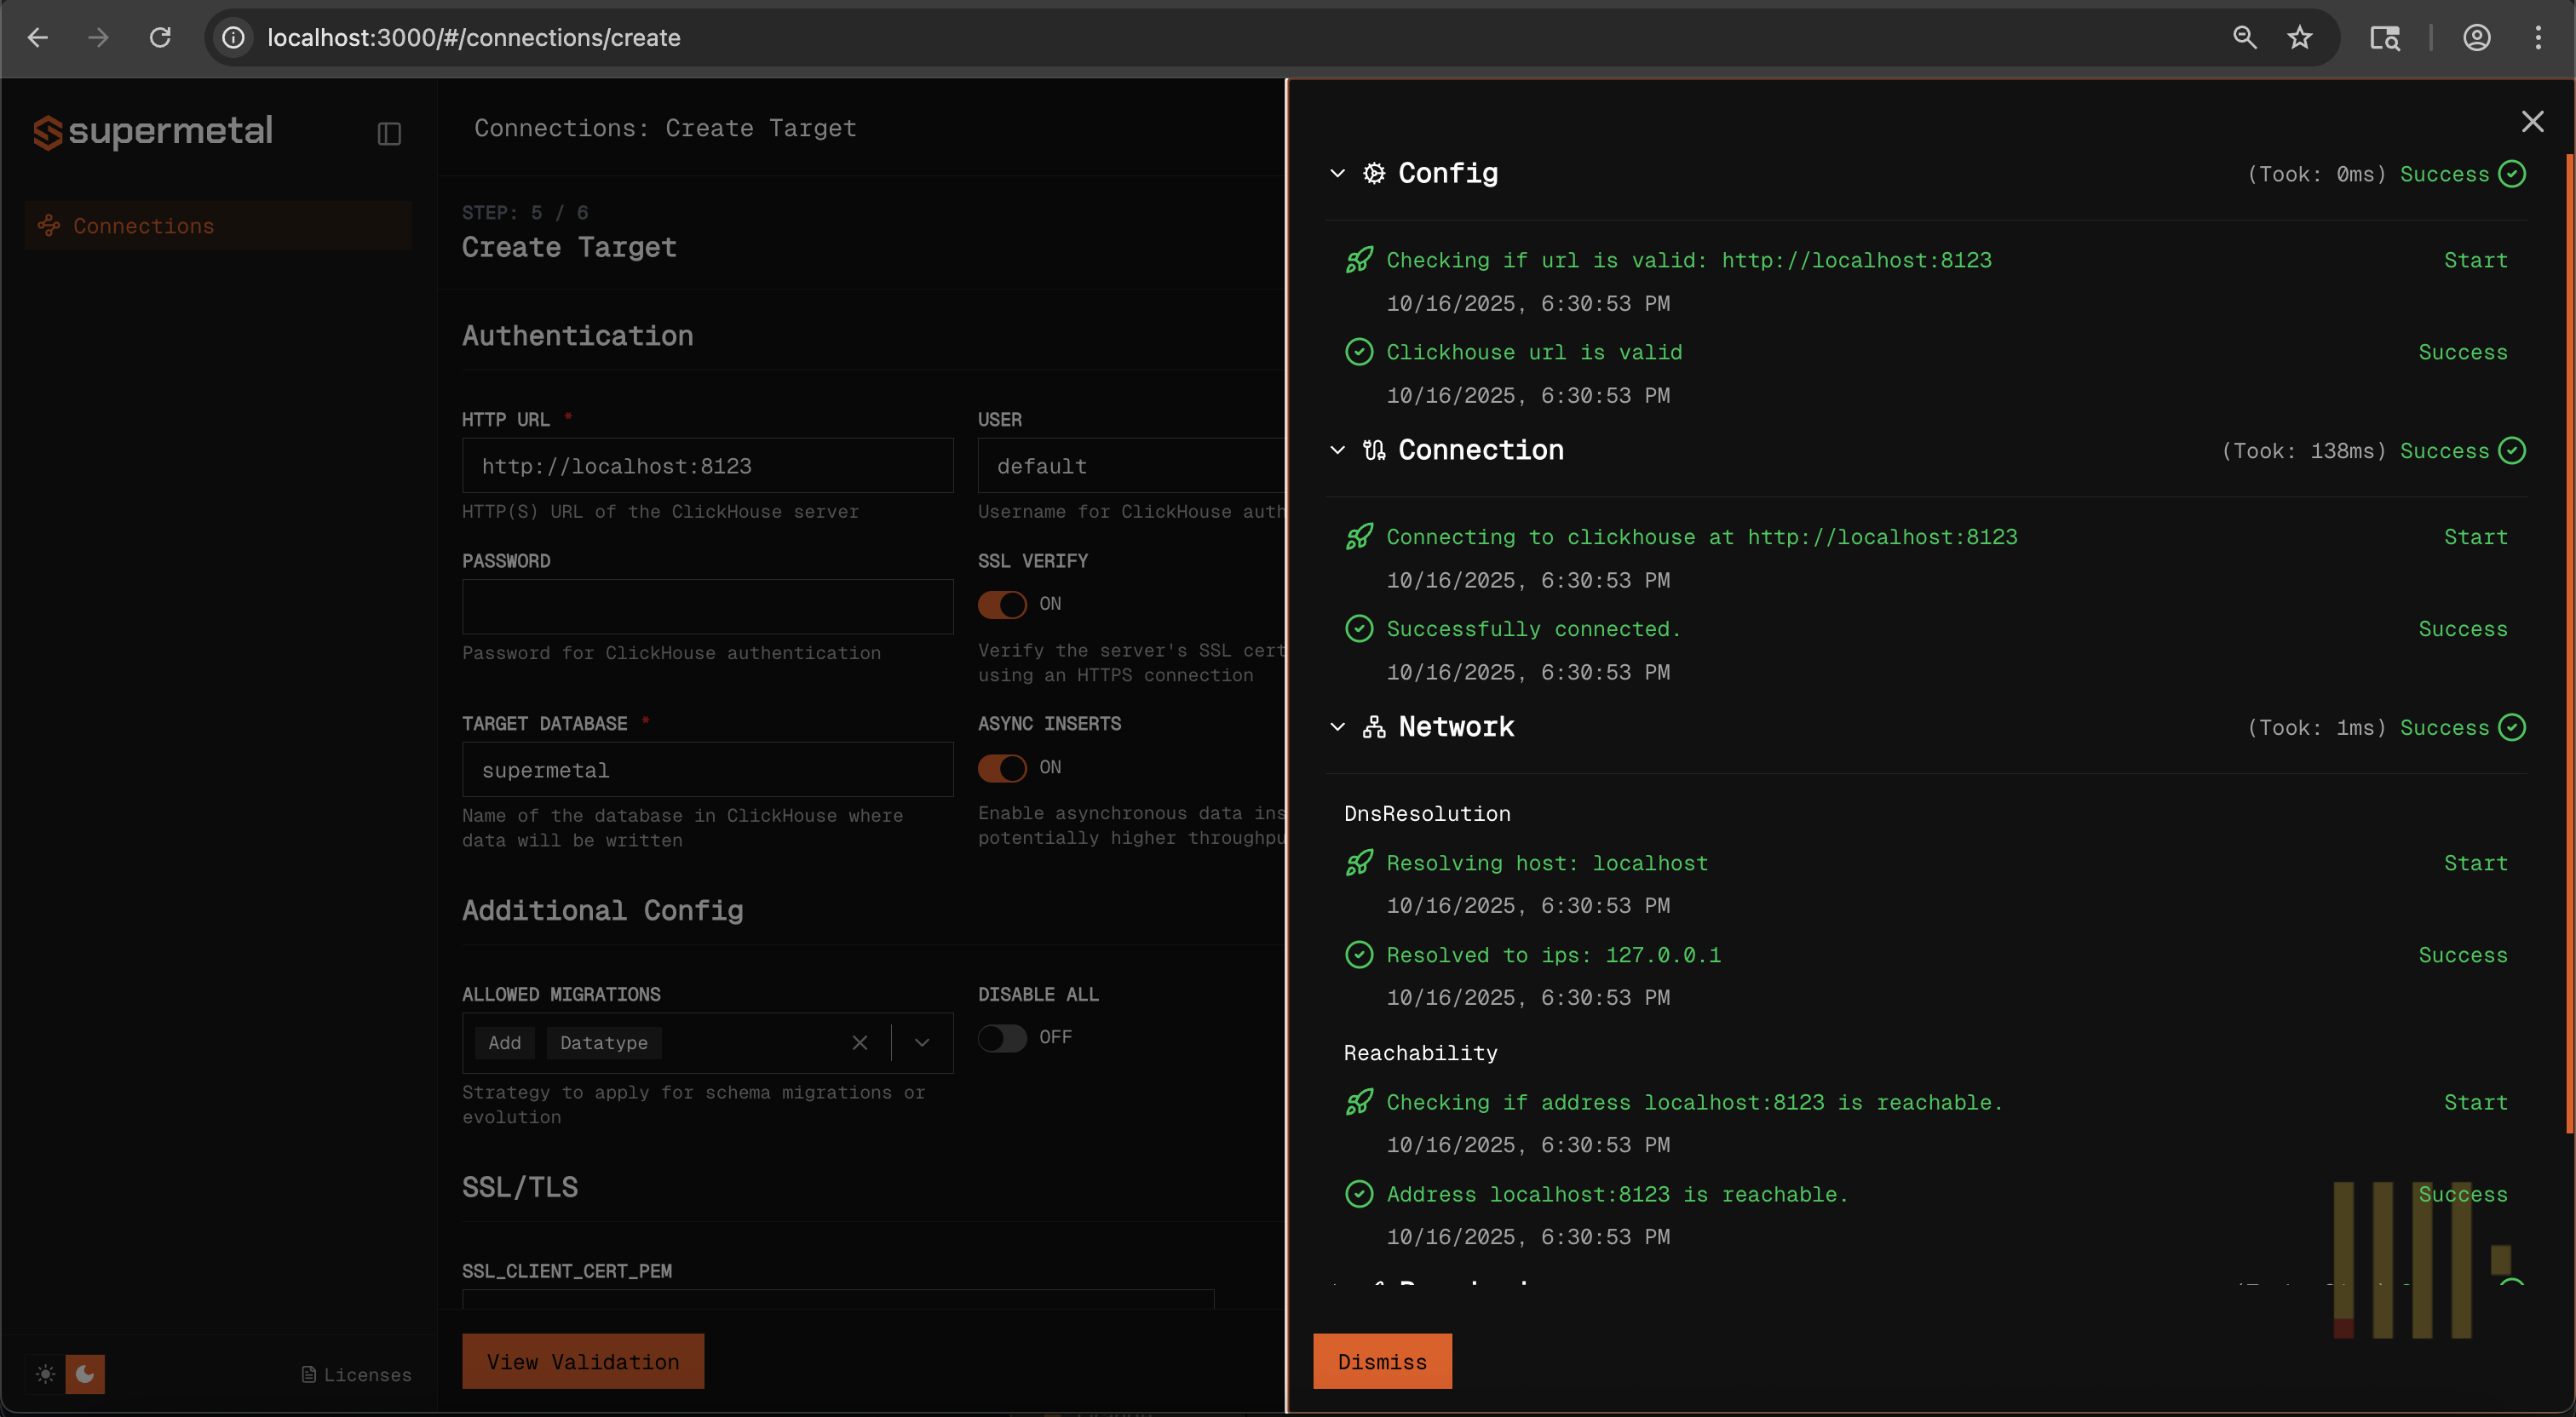Click the gear icon beside Config heading
2576x1417 pixels.
coord(1374,172)
